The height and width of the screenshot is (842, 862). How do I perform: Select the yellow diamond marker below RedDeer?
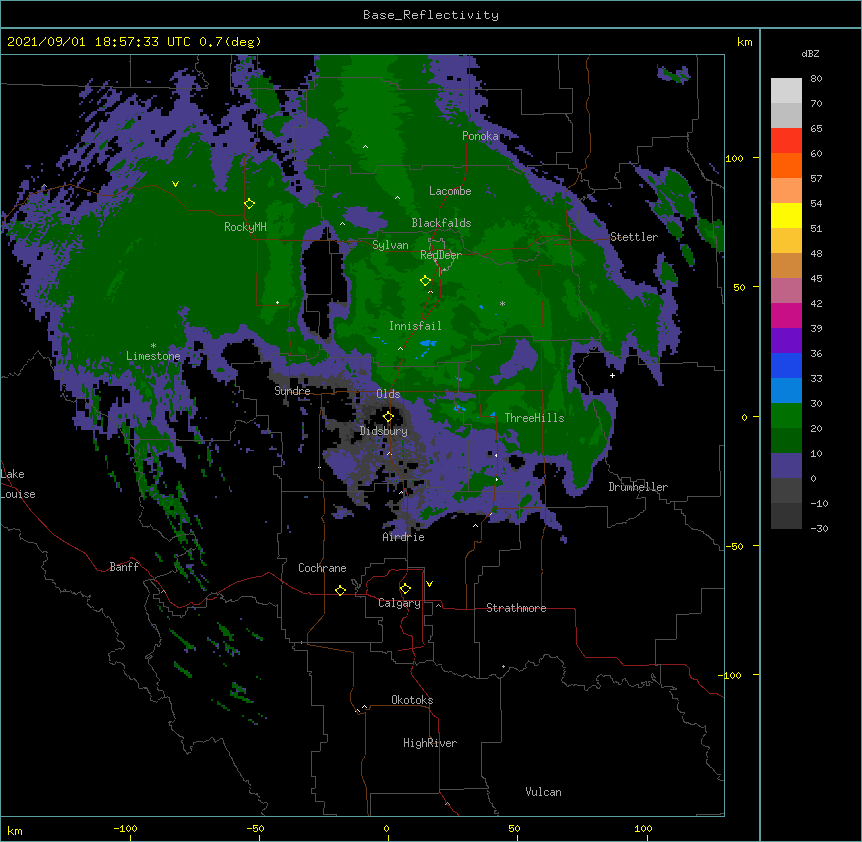[425, 281]
